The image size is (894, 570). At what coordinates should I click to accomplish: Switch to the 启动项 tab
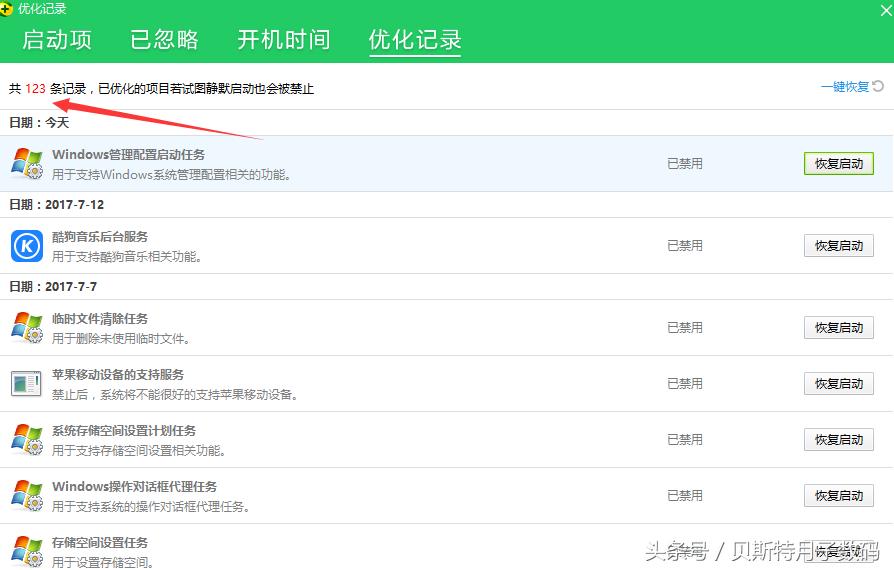click(57, 40)
